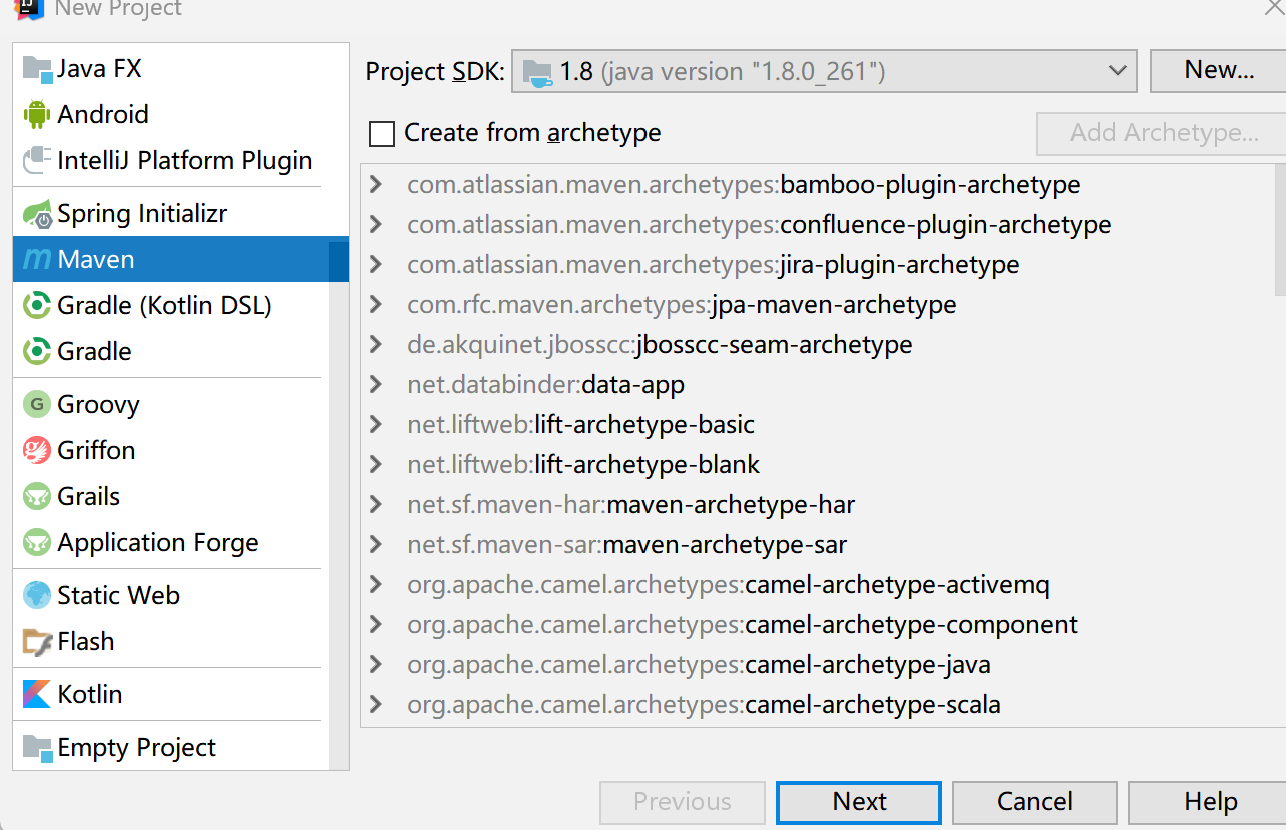Expand lift-archetype-blank entry
This screenshot has width=1286, height=830.
click(x=376, y=465)
